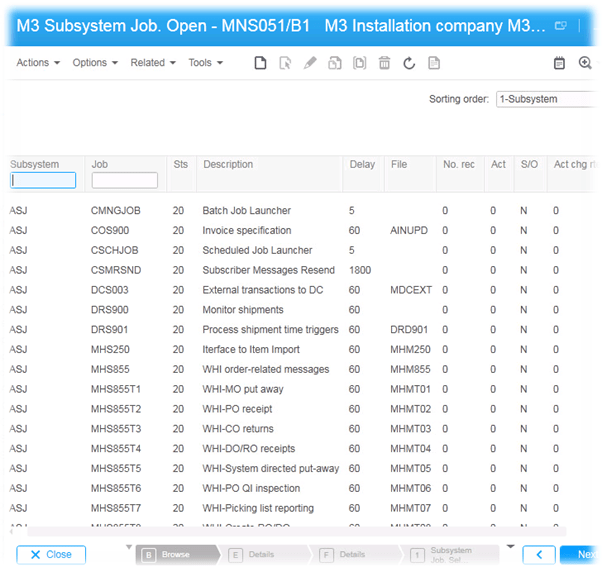Viewport: 602px width, 572px height.
Task: Select the Browse panel tab
Action: [x=175, y=554]
